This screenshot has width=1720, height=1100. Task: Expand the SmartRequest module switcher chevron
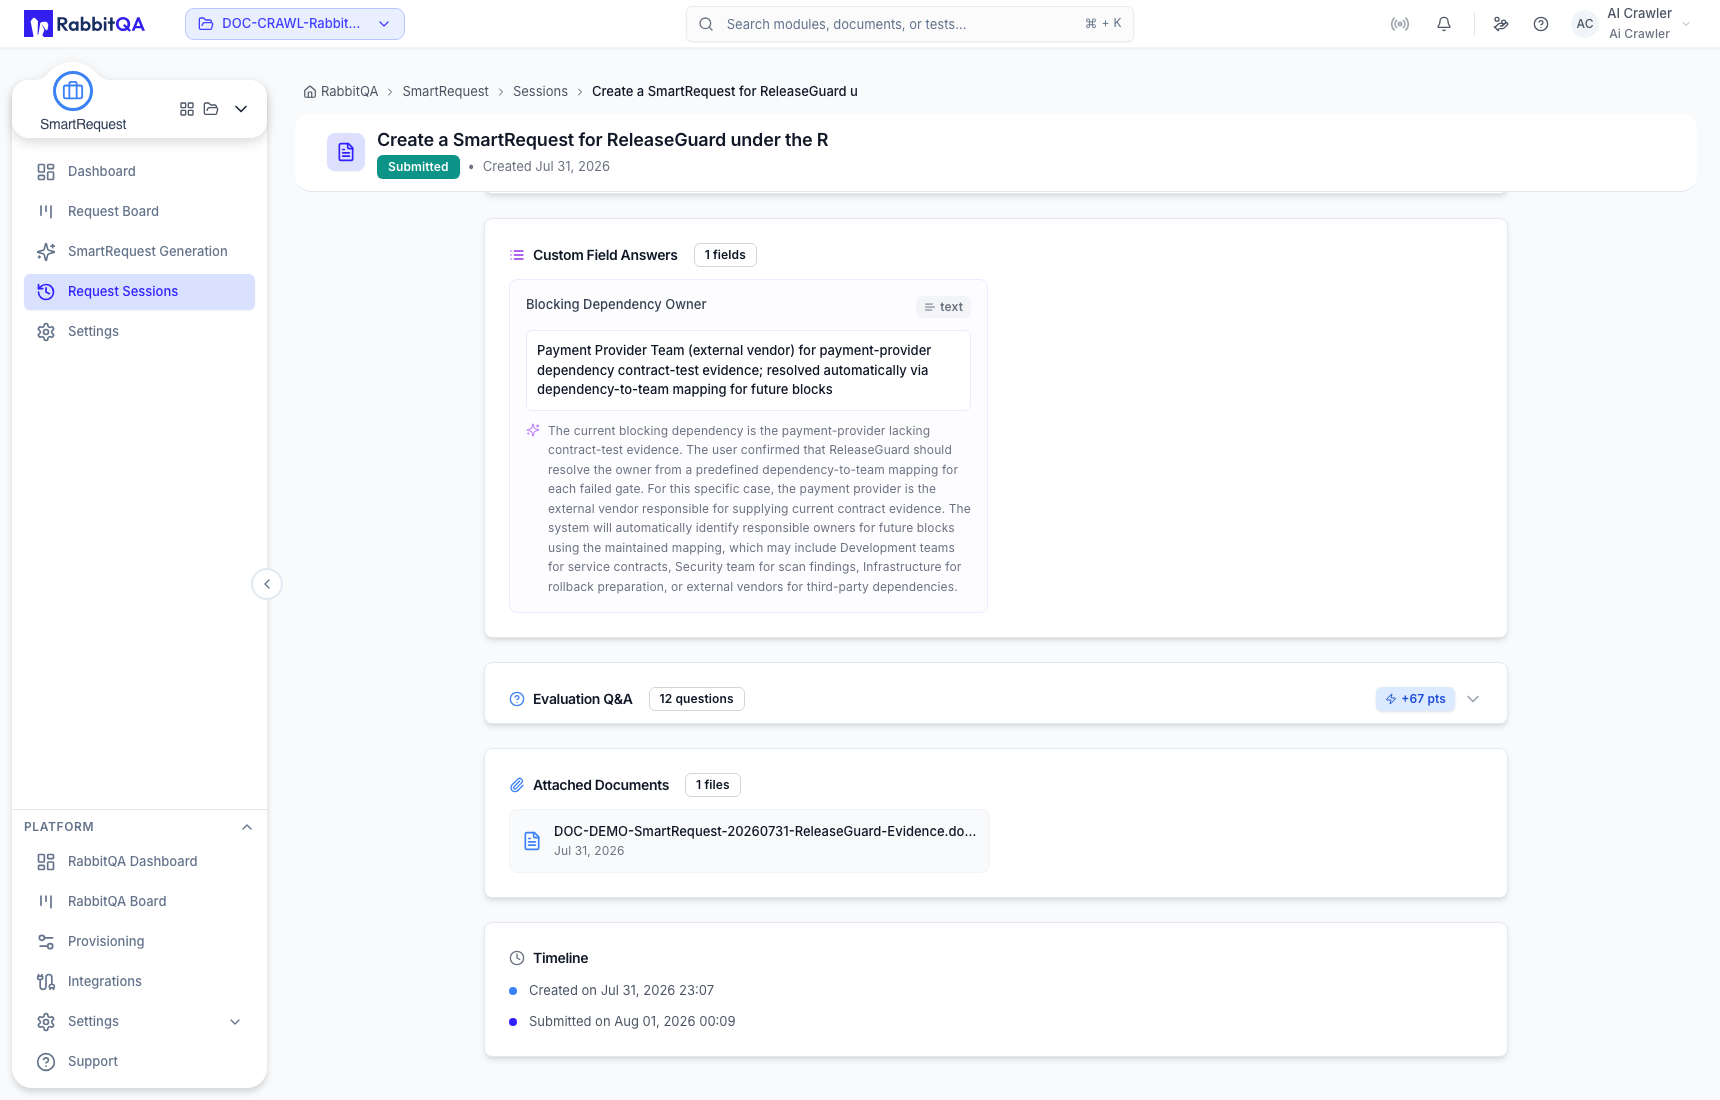click(x=241, y=109)
